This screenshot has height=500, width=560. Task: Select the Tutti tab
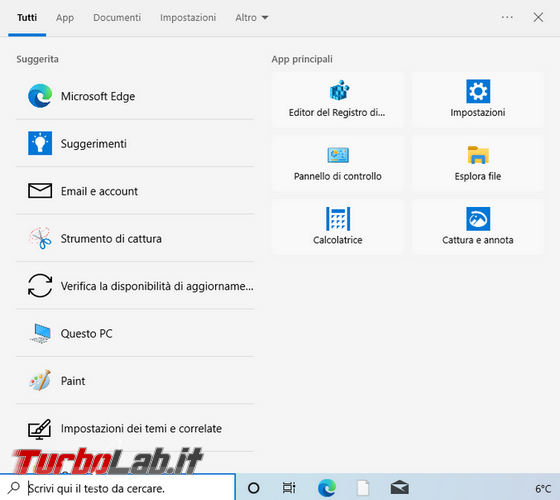point(27,18)
